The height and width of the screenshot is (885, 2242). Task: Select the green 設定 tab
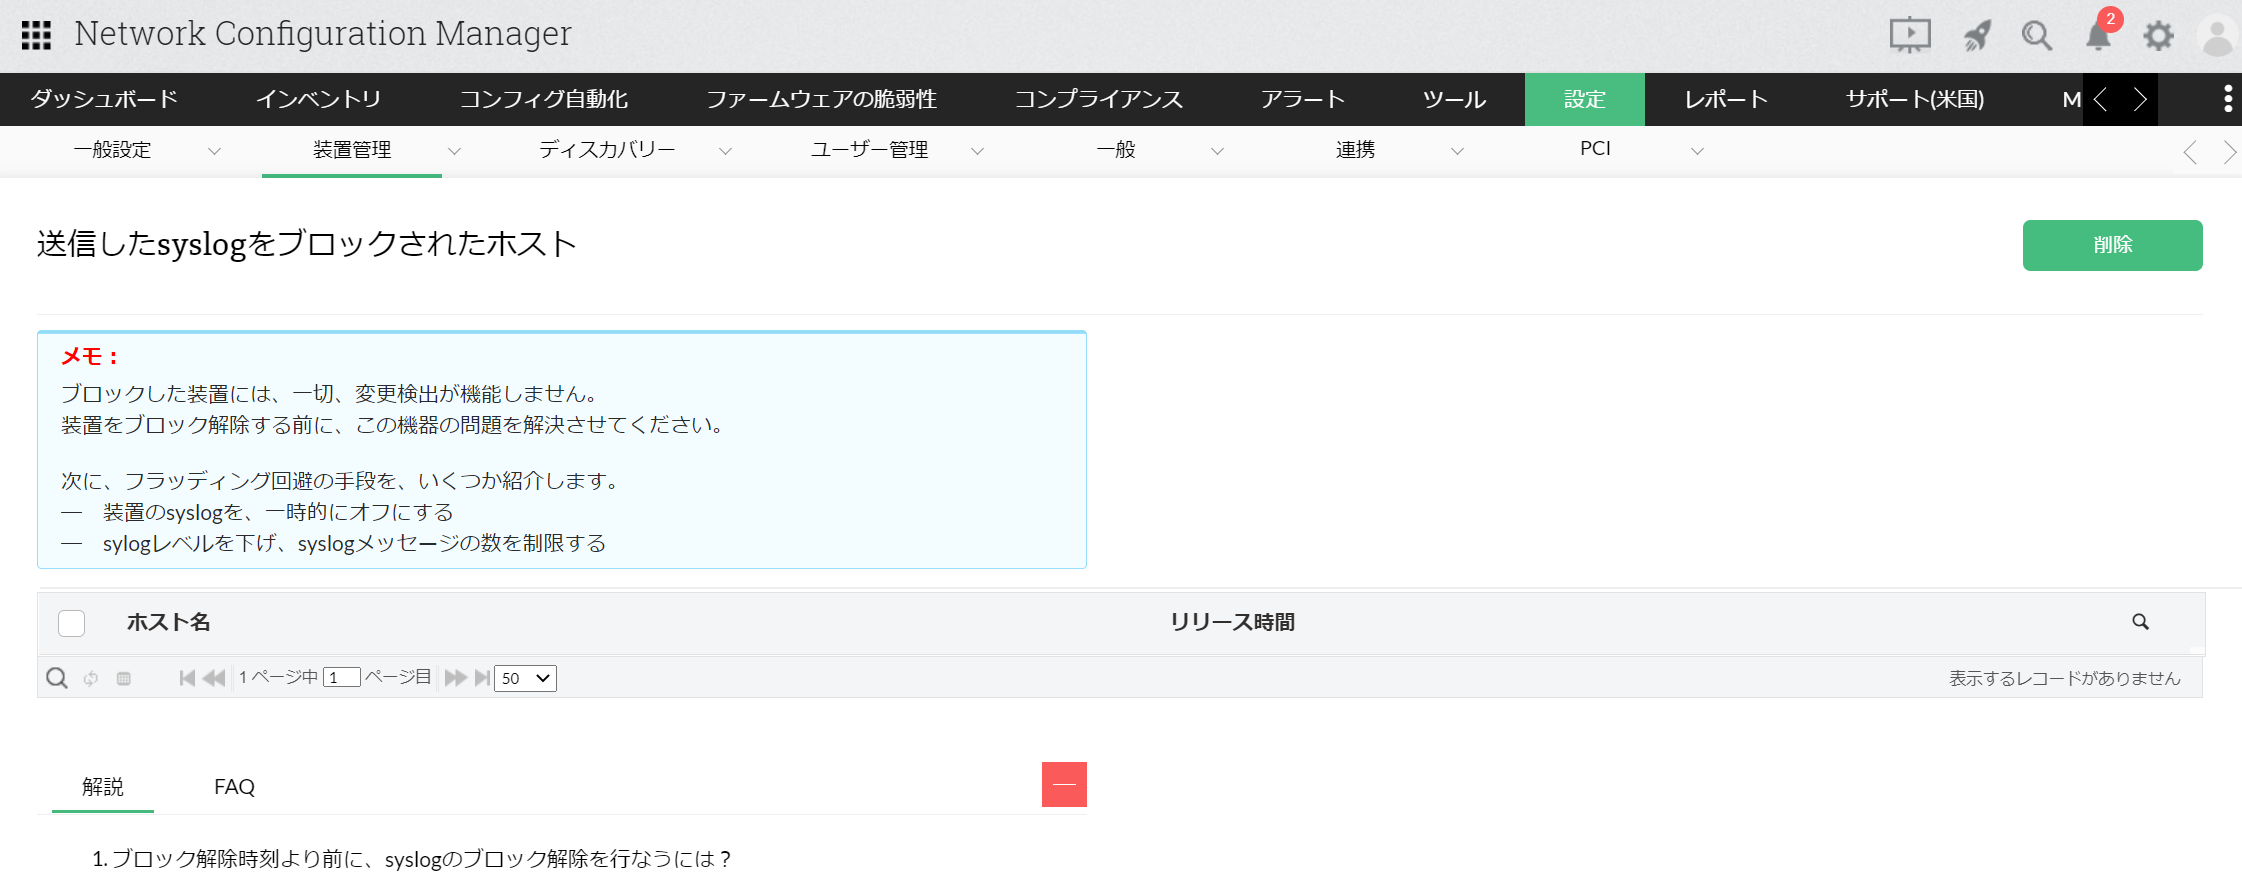(1585, 99)
